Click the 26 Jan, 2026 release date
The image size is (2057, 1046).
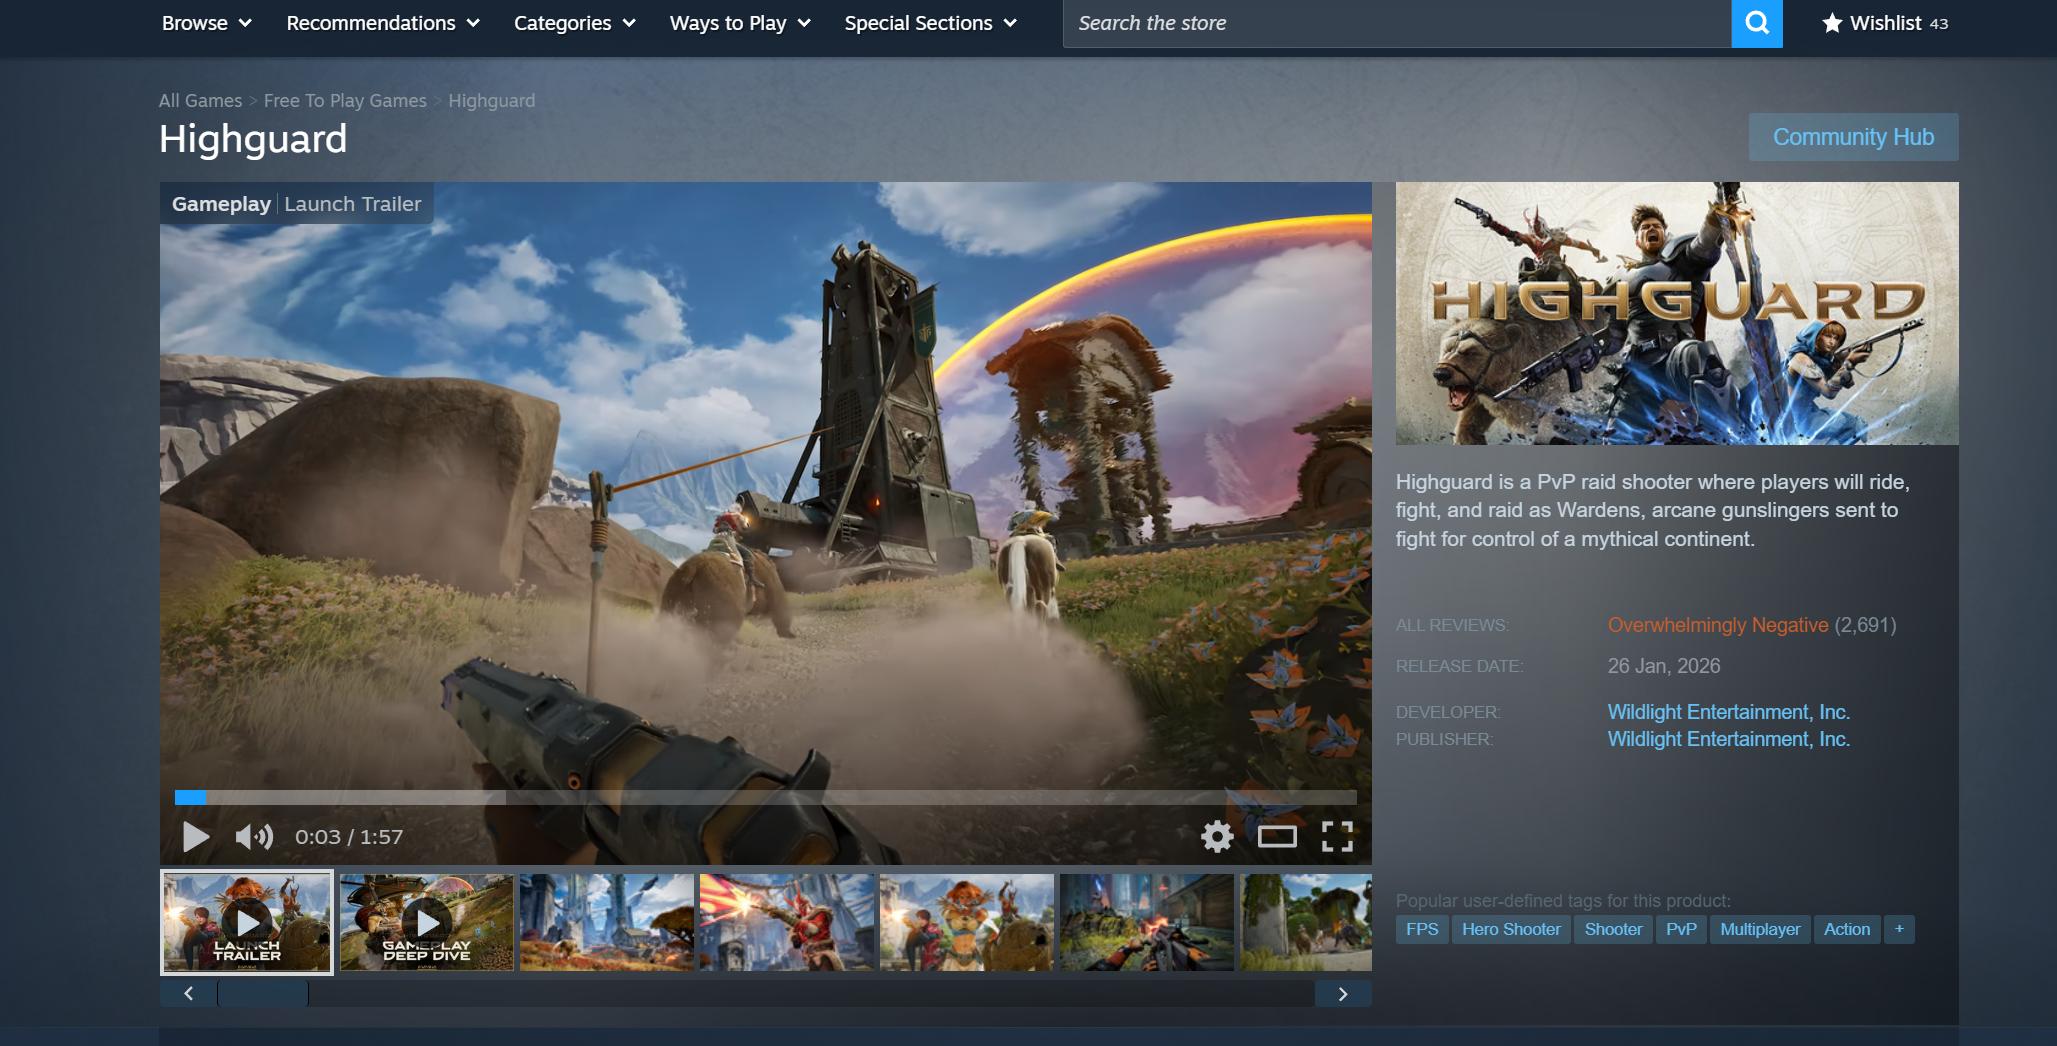pyautogui.click(x=1664, y=666)
